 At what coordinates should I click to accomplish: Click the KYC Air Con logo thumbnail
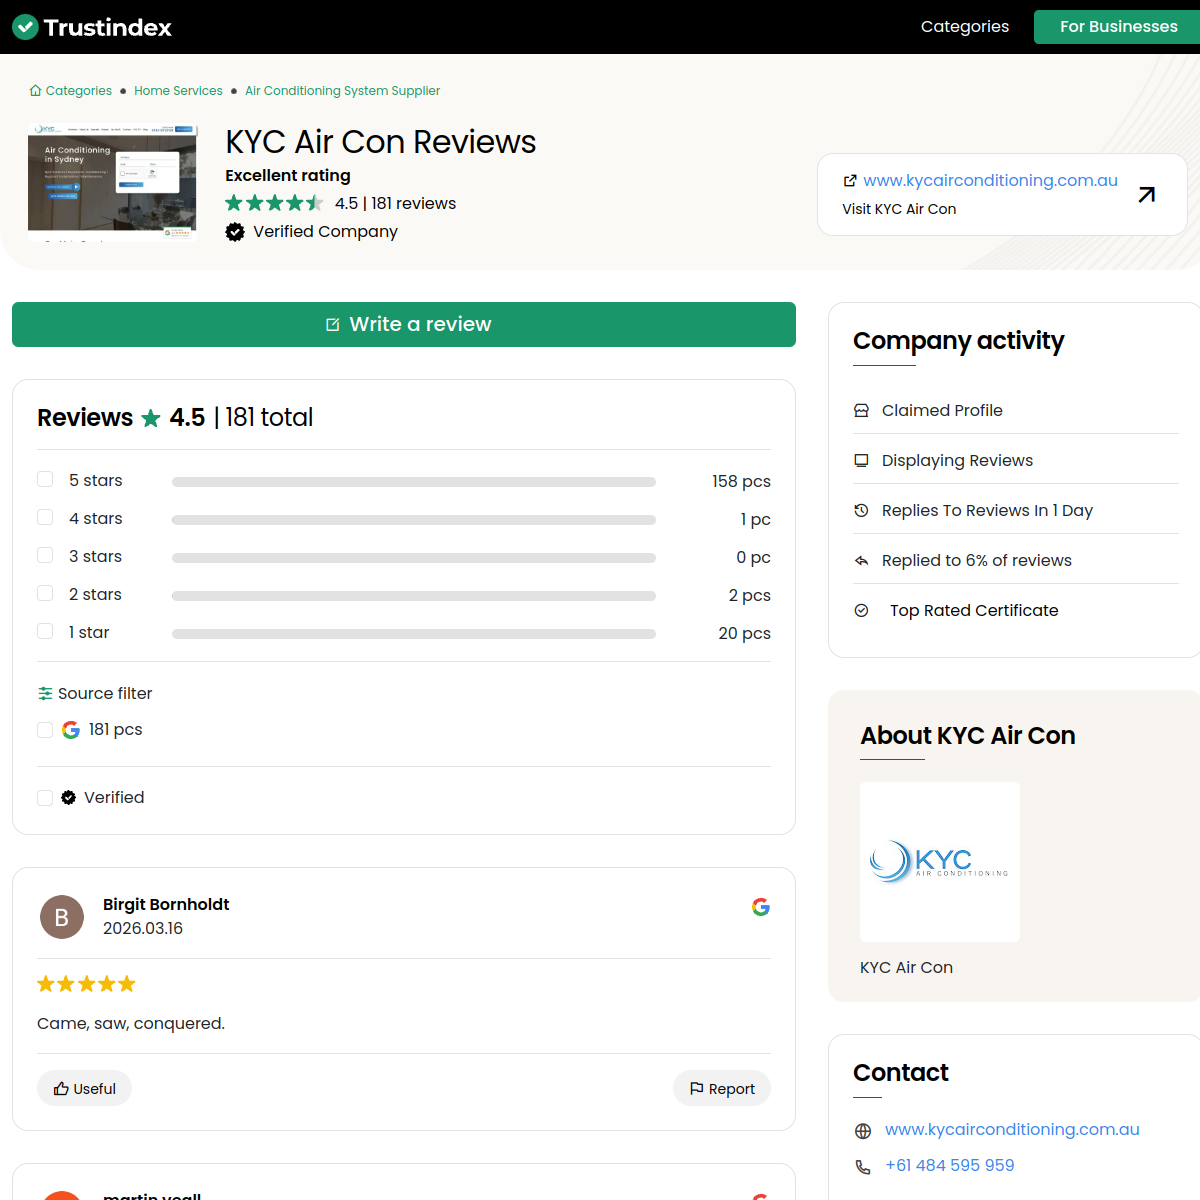click(x=939, y=861)
